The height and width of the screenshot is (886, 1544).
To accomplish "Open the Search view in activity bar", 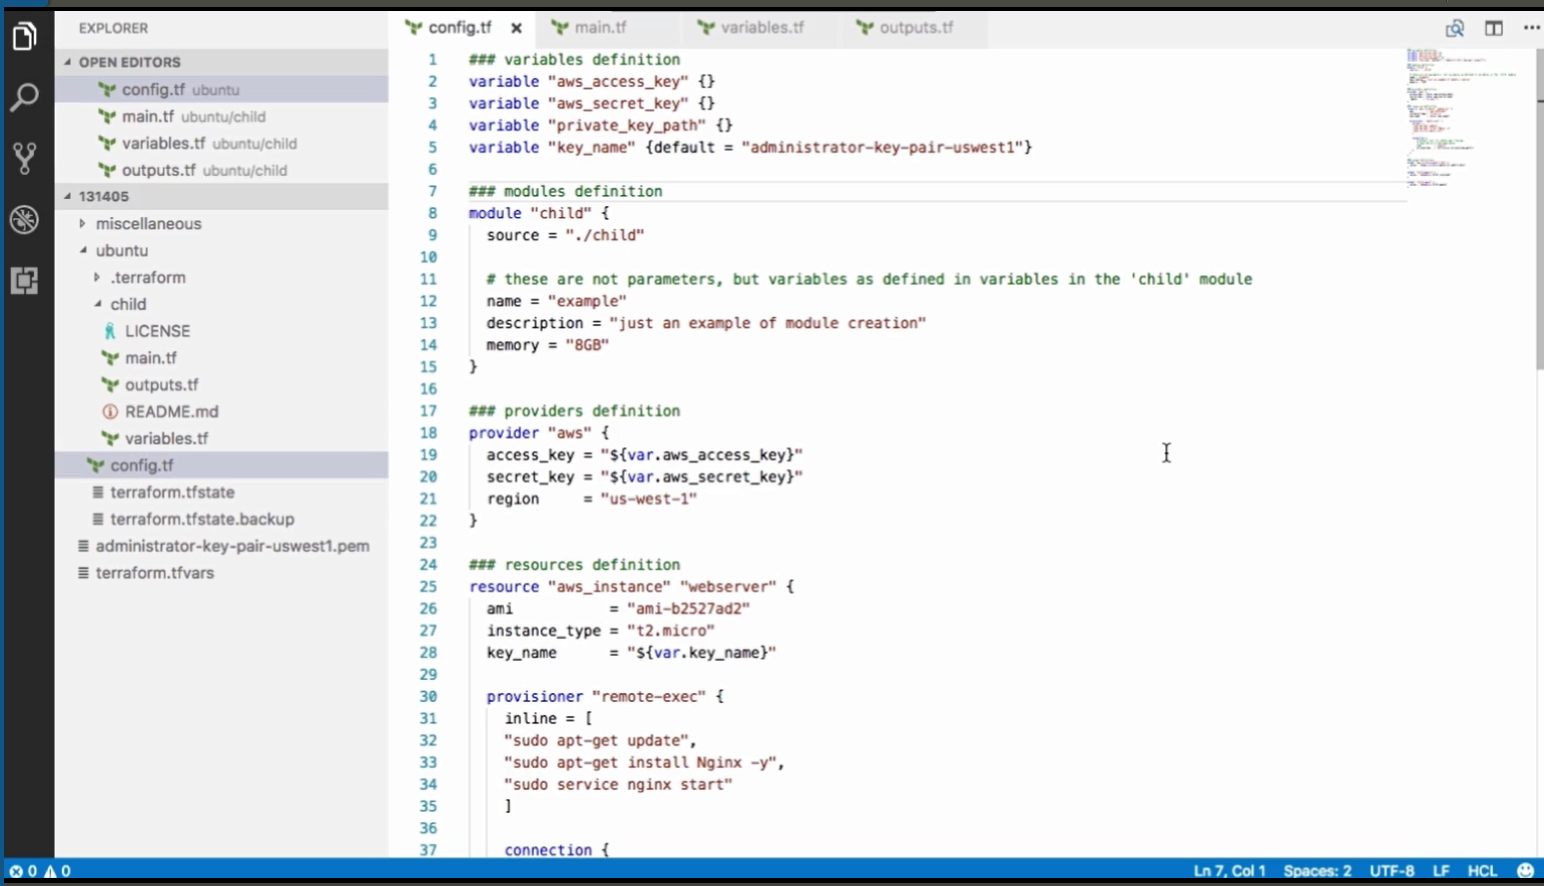I will coord(25,97).
